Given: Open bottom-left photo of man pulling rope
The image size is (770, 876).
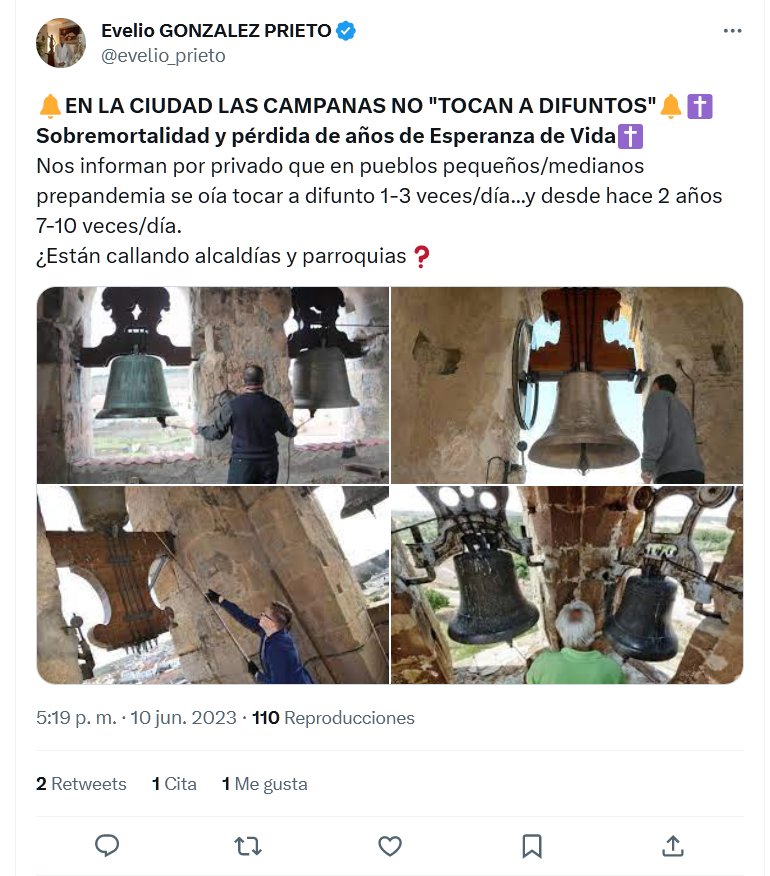Looking at the screenshot, I should coord(213,585).
